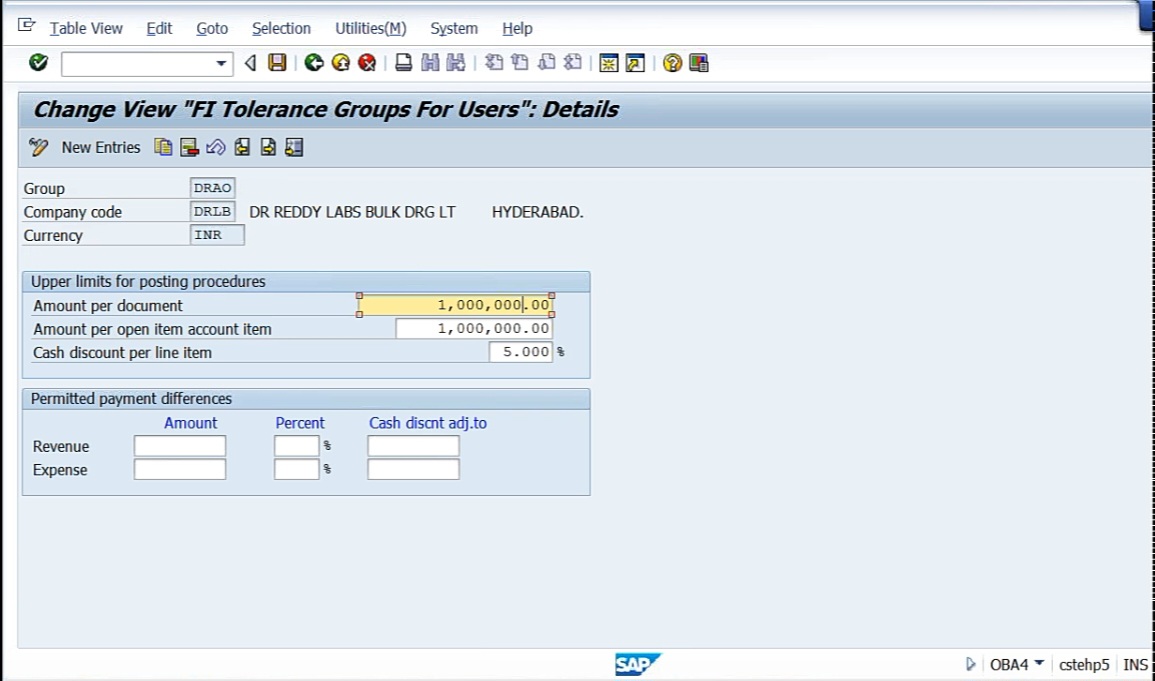
Task: Click the Generate Shortcut icon
Action: 635,63
